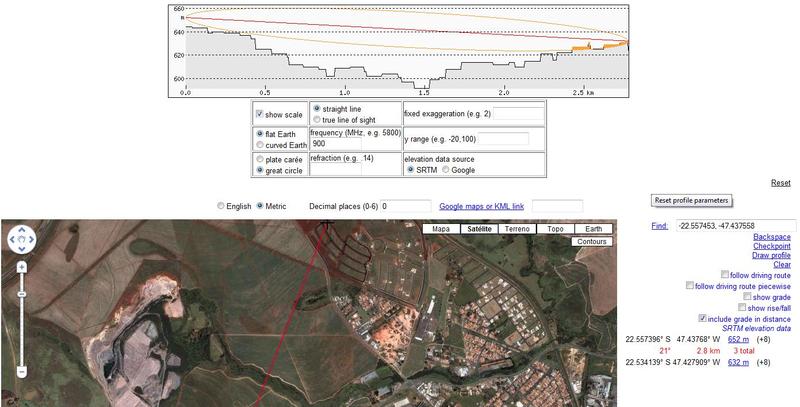Image resolution: width=800 pixels, height=407 pixels.
Task: Click the Checkpoint link
Action: pos(772,246)
